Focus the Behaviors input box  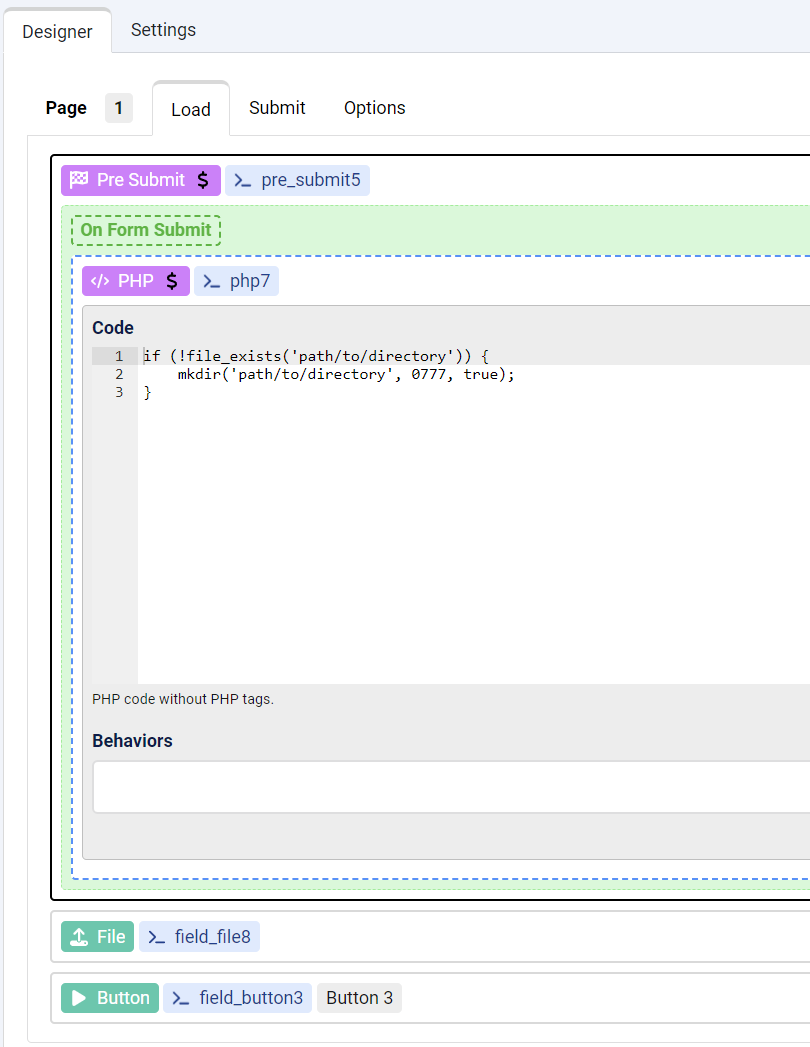coord(451,787)
